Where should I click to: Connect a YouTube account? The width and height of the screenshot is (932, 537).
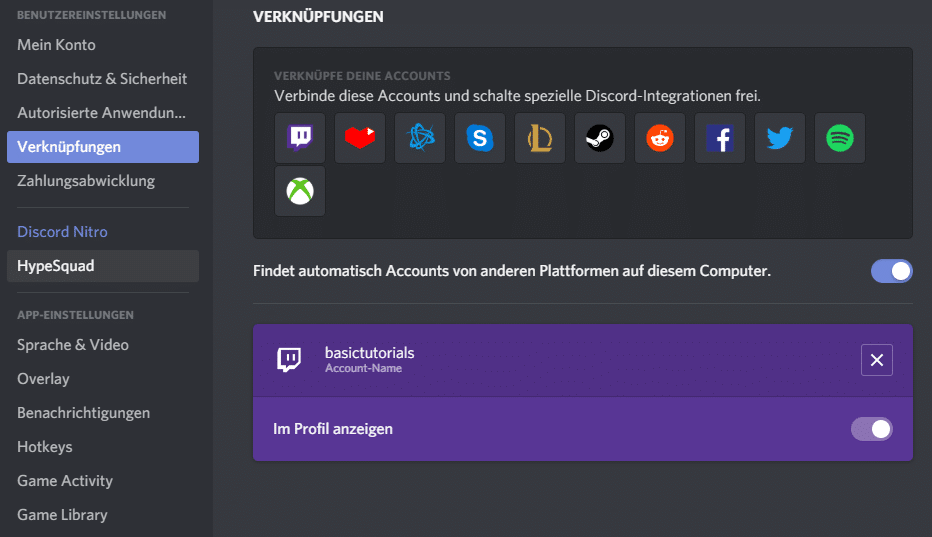pos(360,138)
